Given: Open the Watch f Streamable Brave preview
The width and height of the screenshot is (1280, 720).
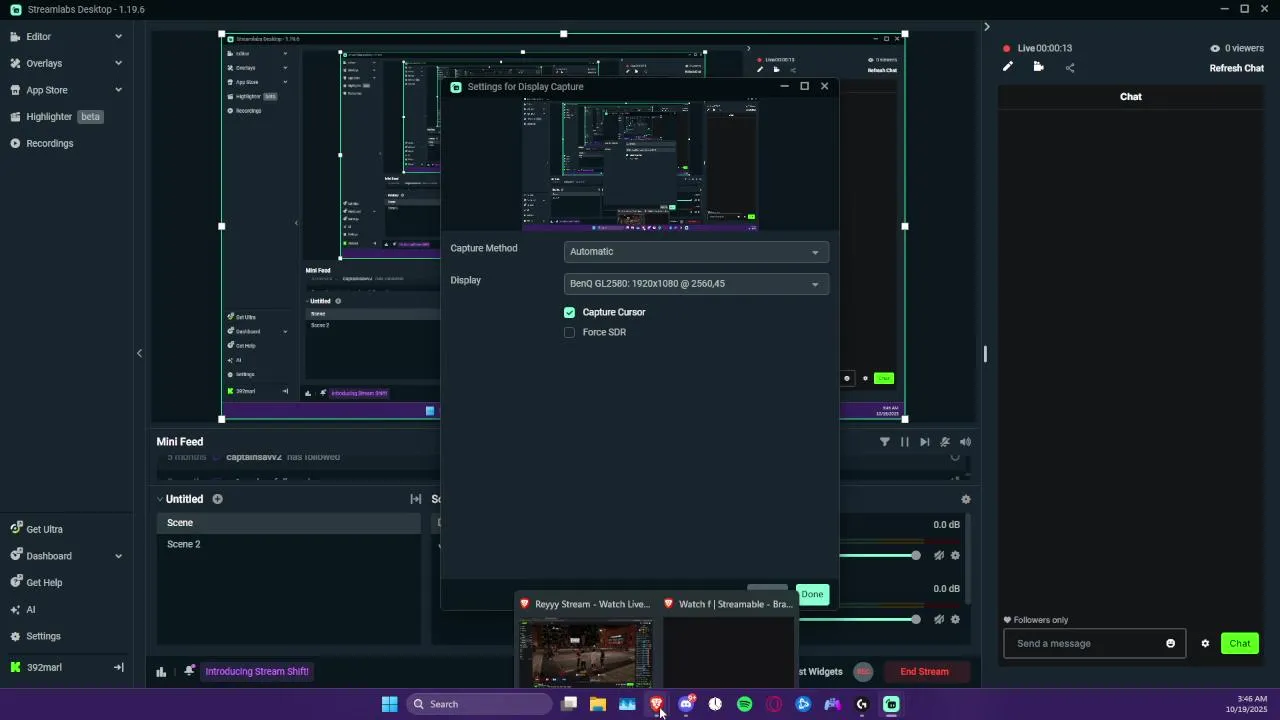Looking at the screenshot, I should pos(729,642).
